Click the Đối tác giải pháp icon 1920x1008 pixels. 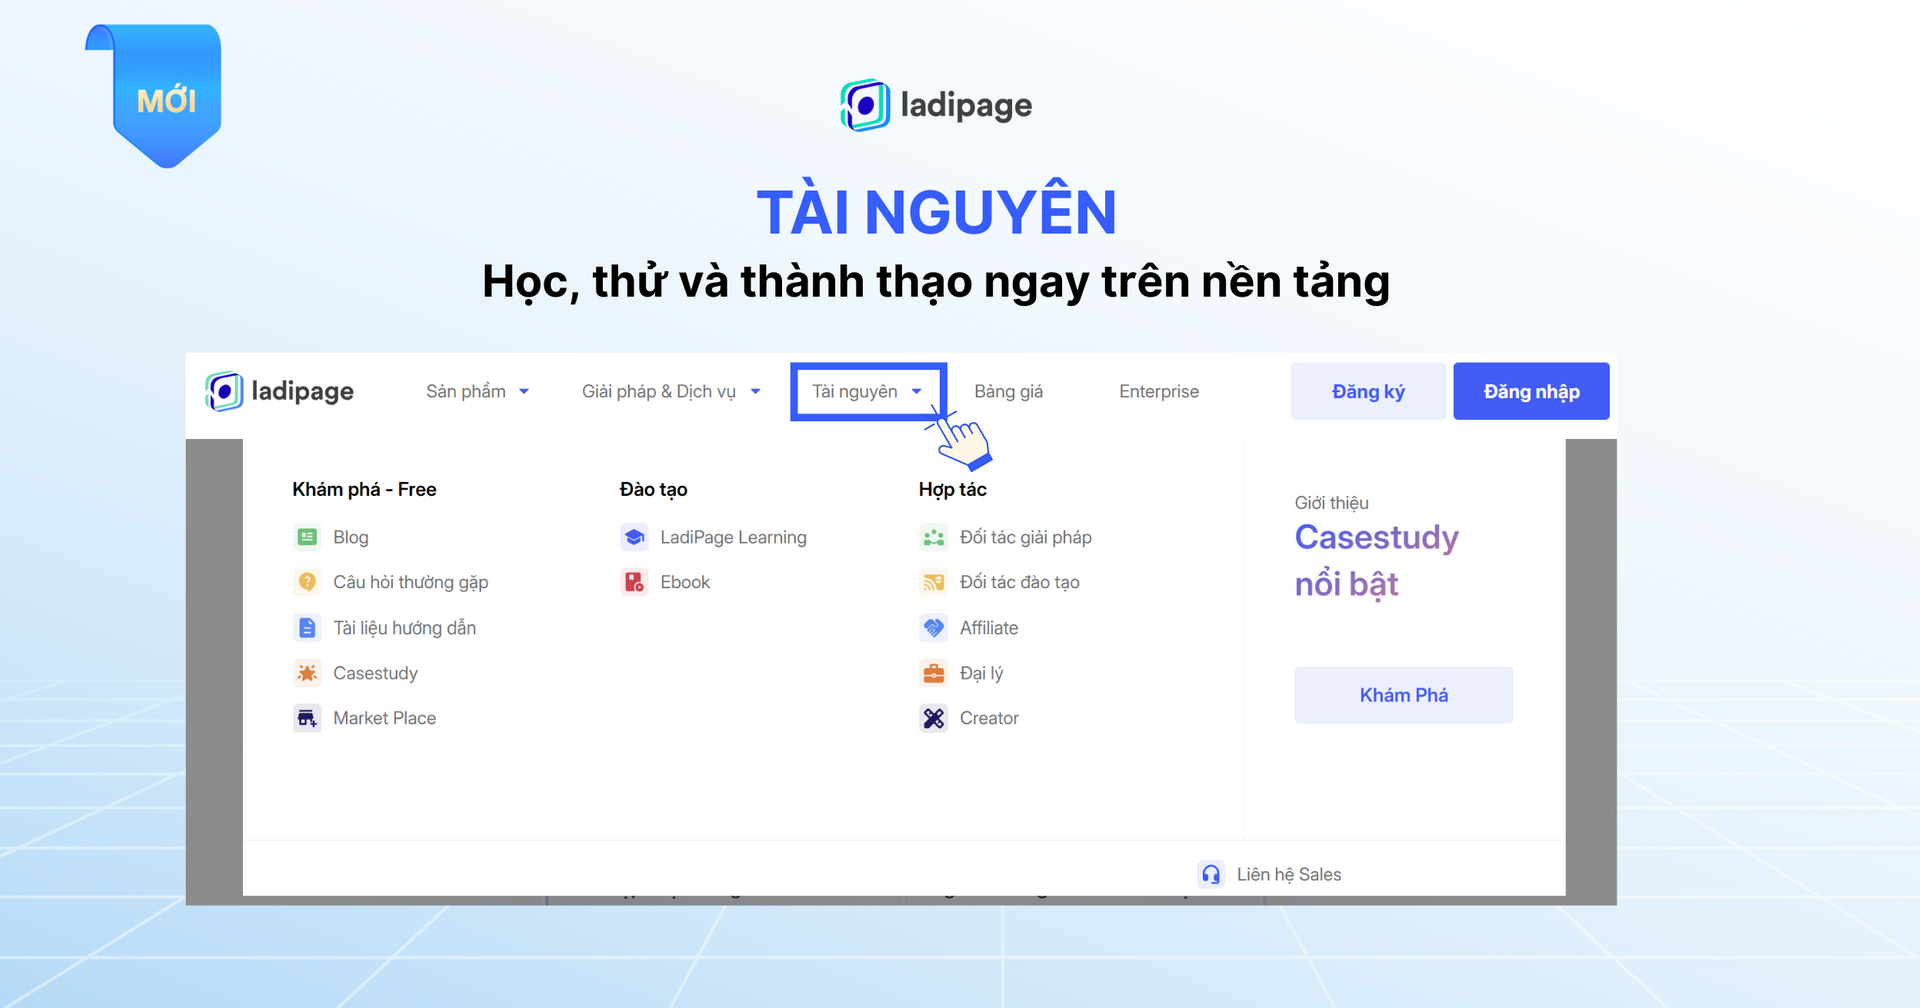tap(933, 537)
